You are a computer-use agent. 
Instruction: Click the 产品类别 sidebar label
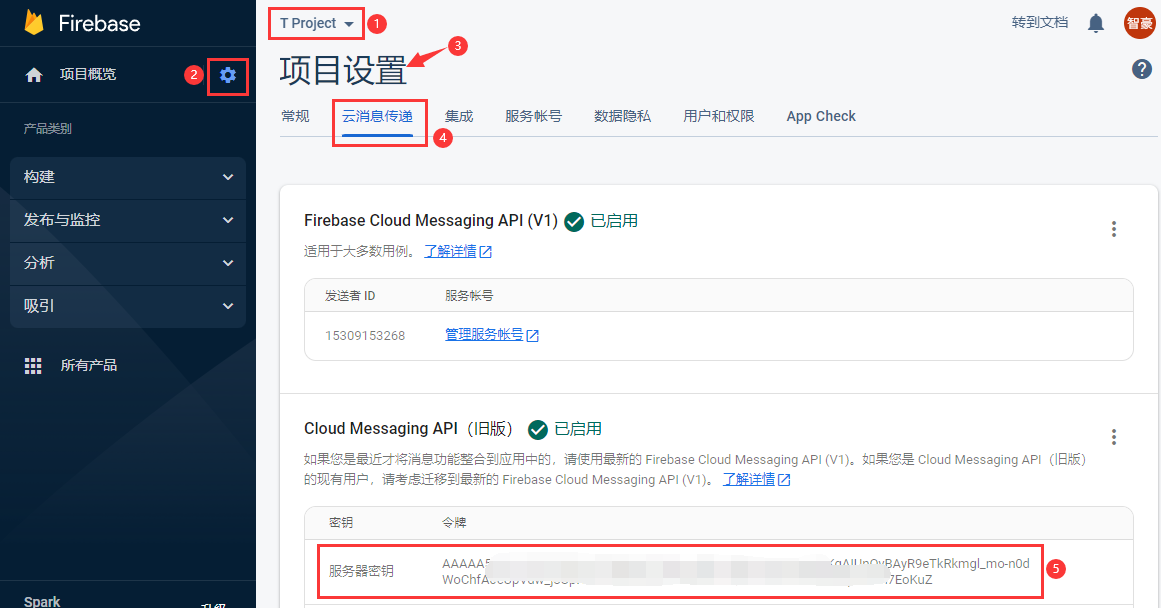[47, 129]
